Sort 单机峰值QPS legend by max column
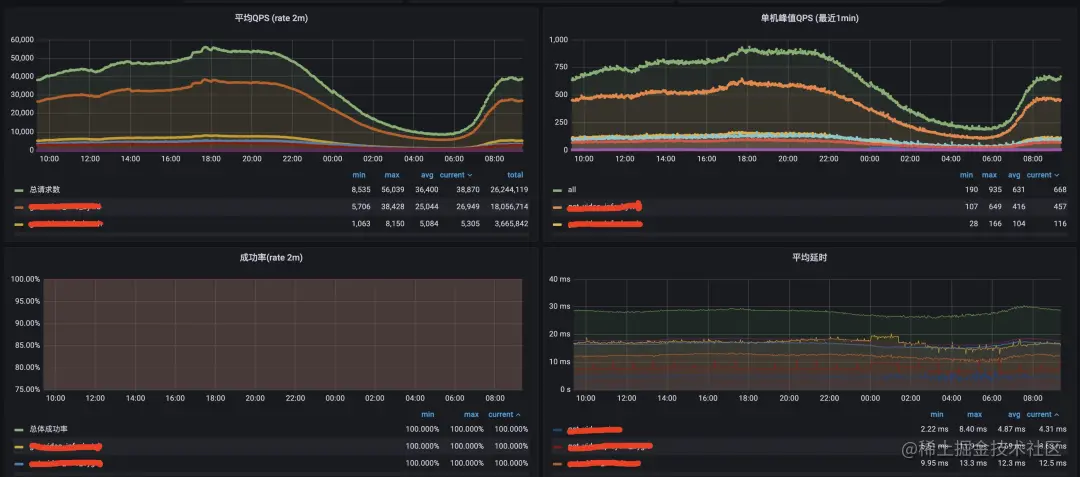This screenshot has height=477, width=1080. [989, 175]
